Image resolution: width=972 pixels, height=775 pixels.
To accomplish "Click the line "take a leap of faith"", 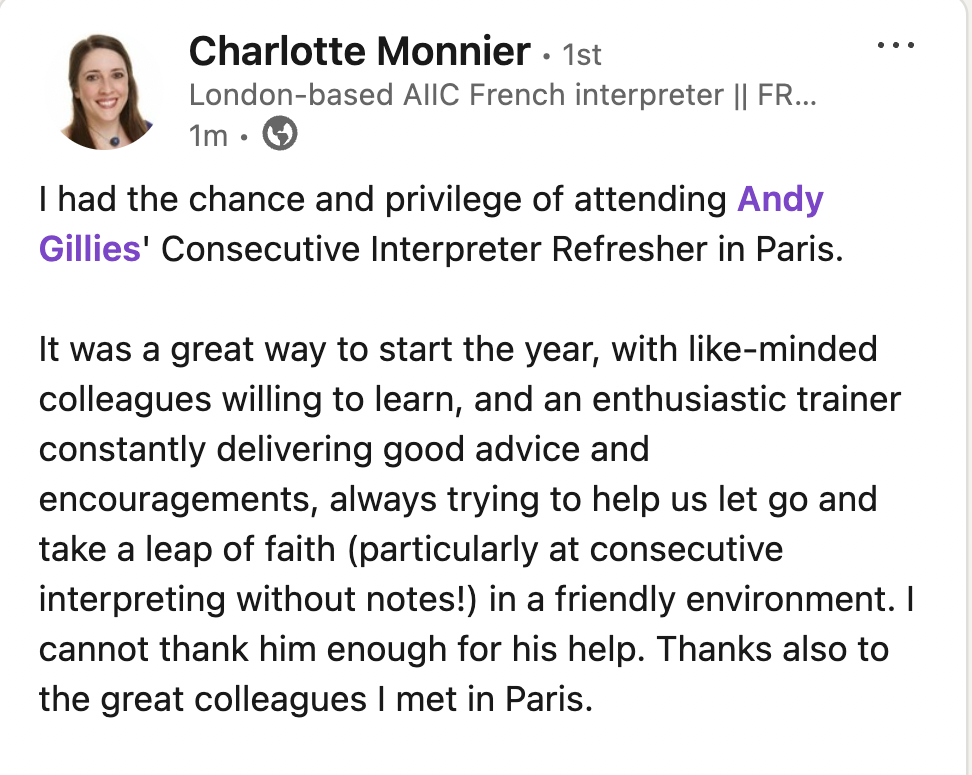I will coord(410,549).
